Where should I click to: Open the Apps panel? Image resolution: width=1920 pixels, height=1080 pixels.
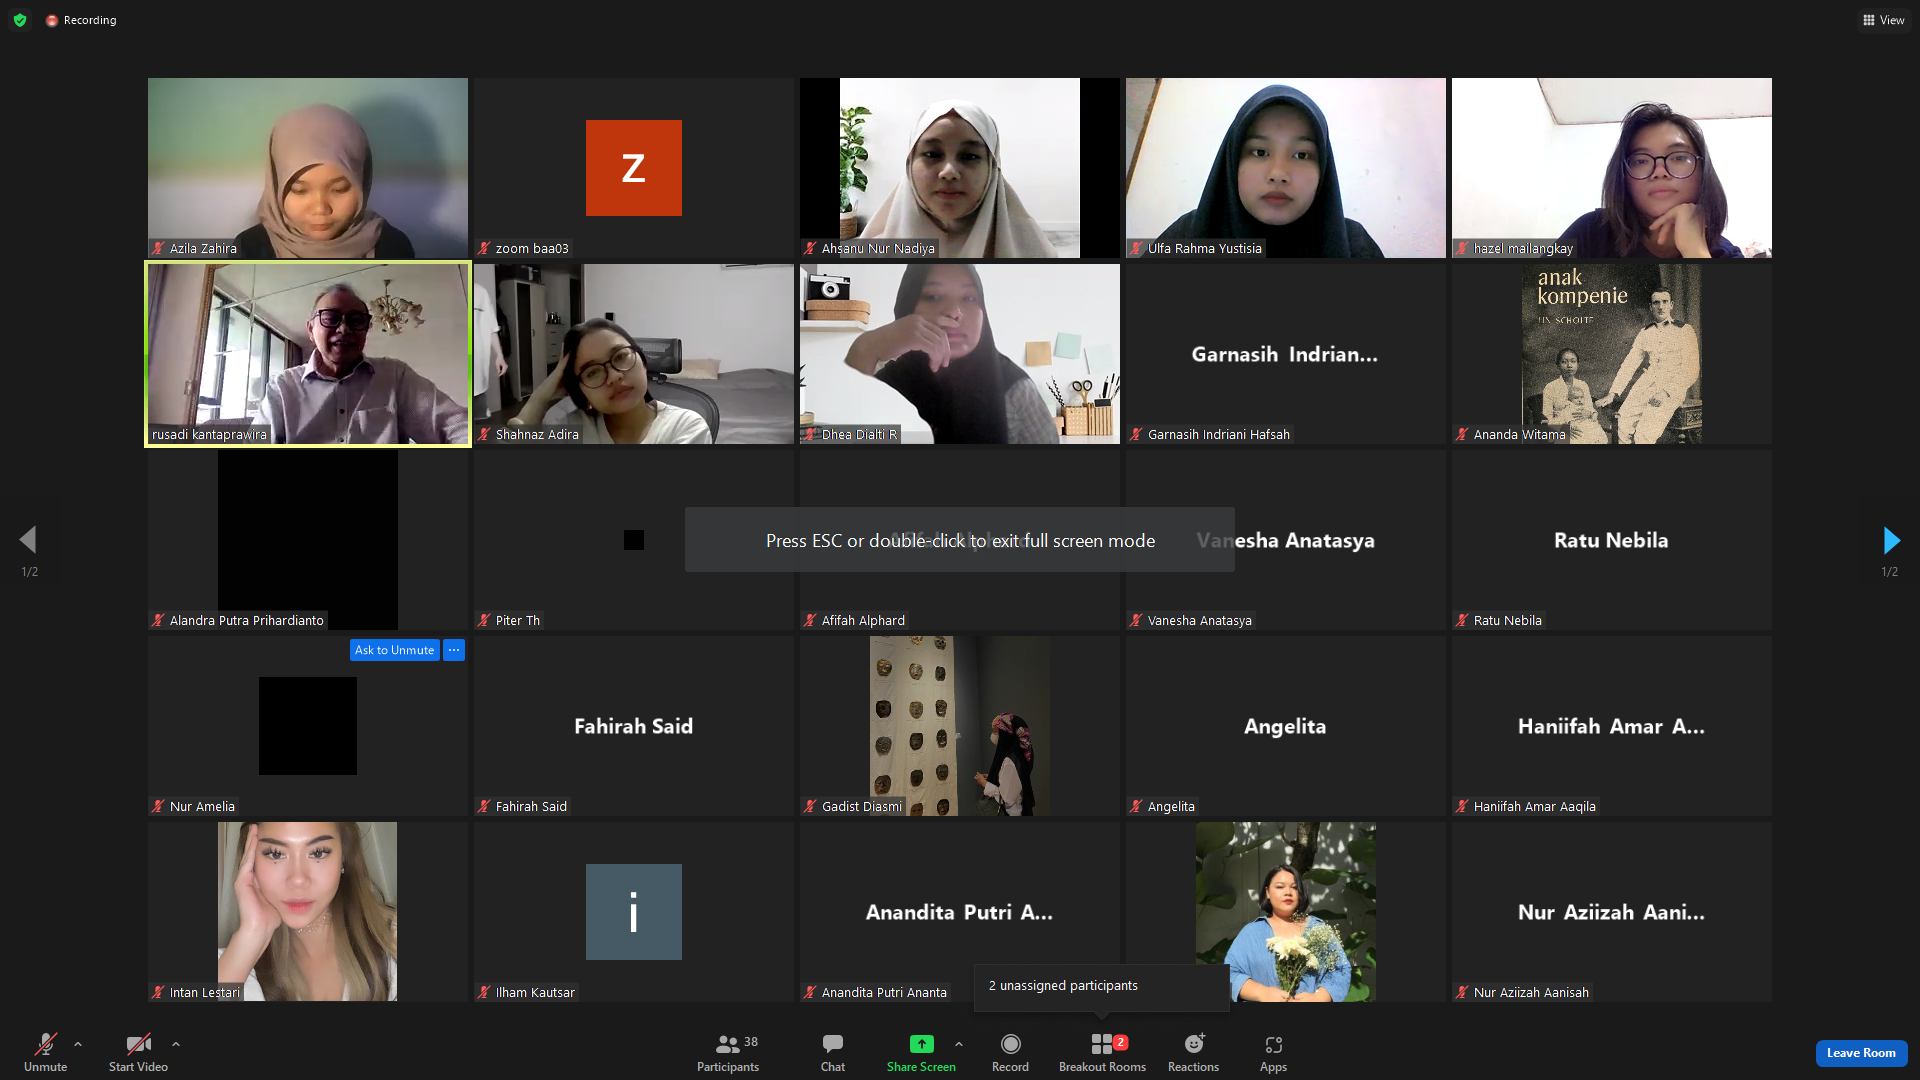pyautogui.click(x=1273, y=1053)
